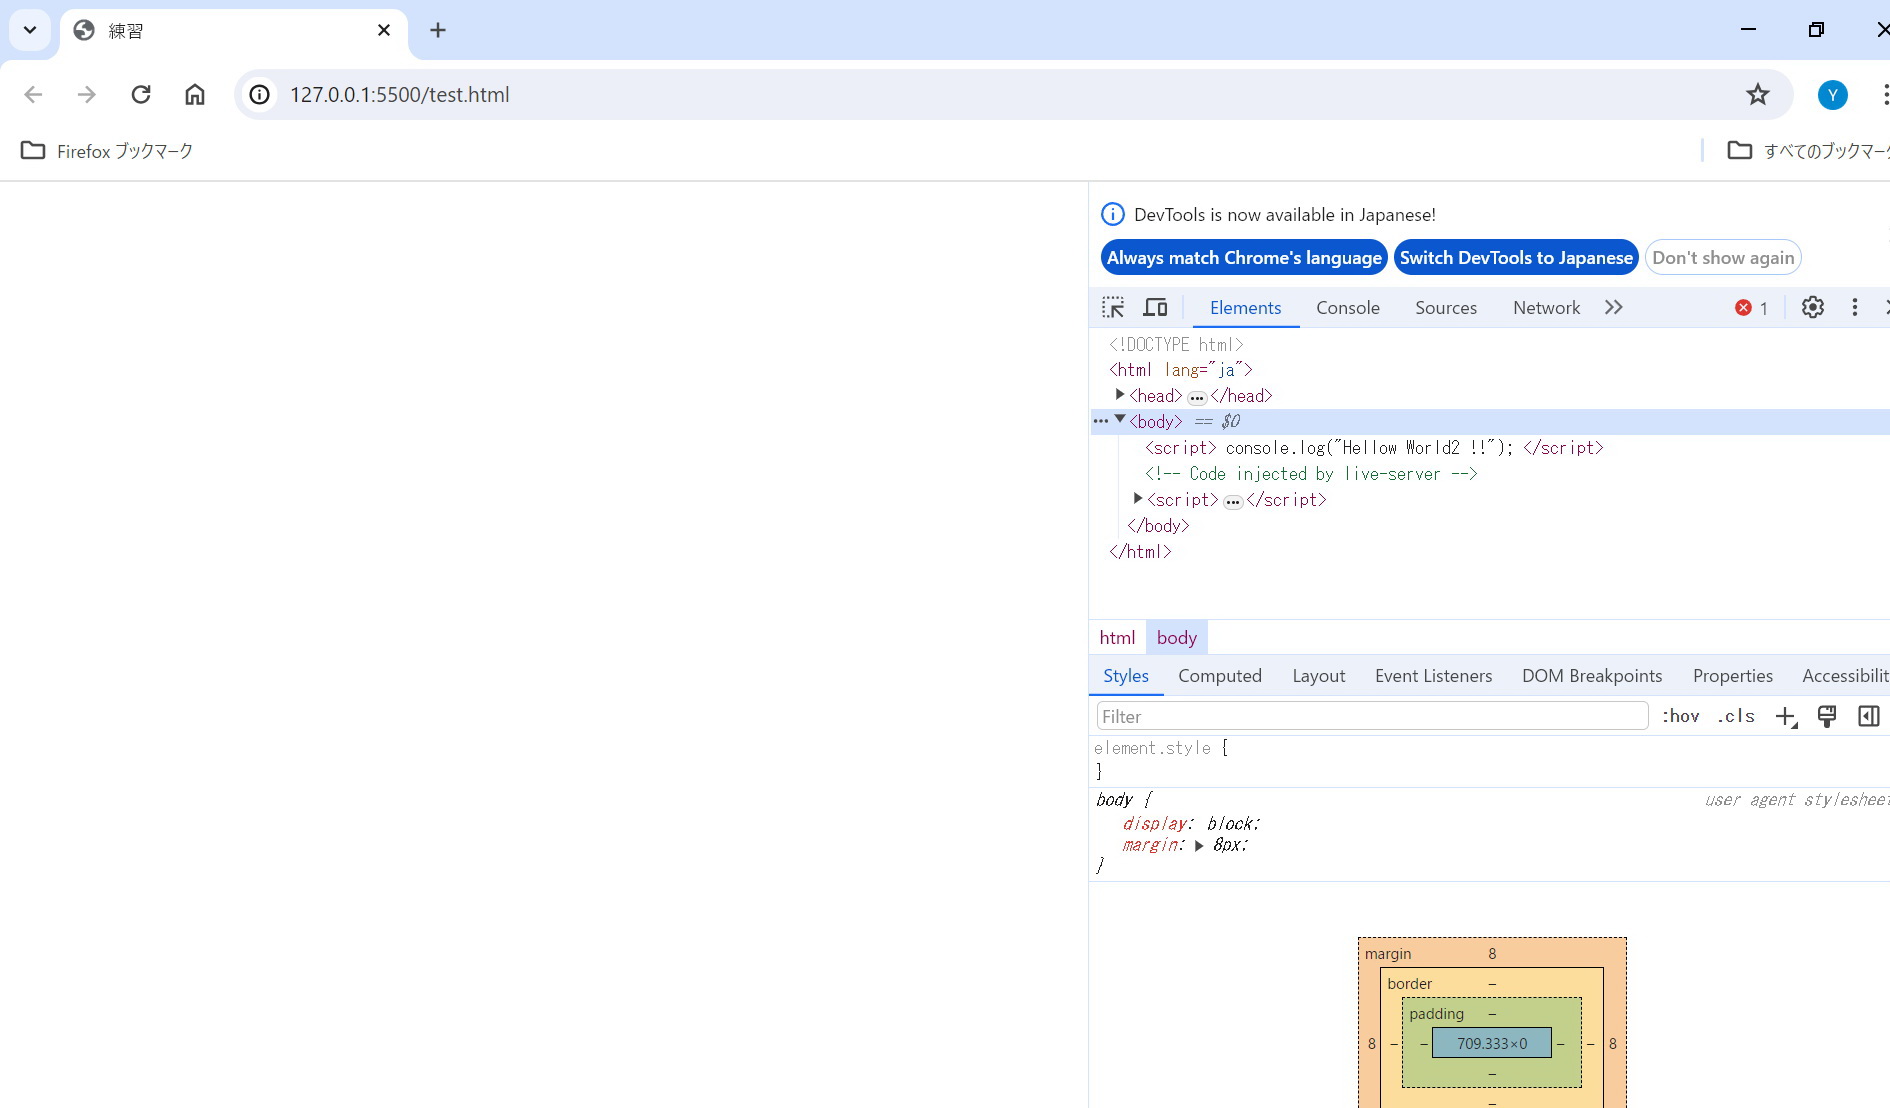Click the box model padding label
The height and width of the screenshot is (1108, 1890).
coord(1436,1014)
